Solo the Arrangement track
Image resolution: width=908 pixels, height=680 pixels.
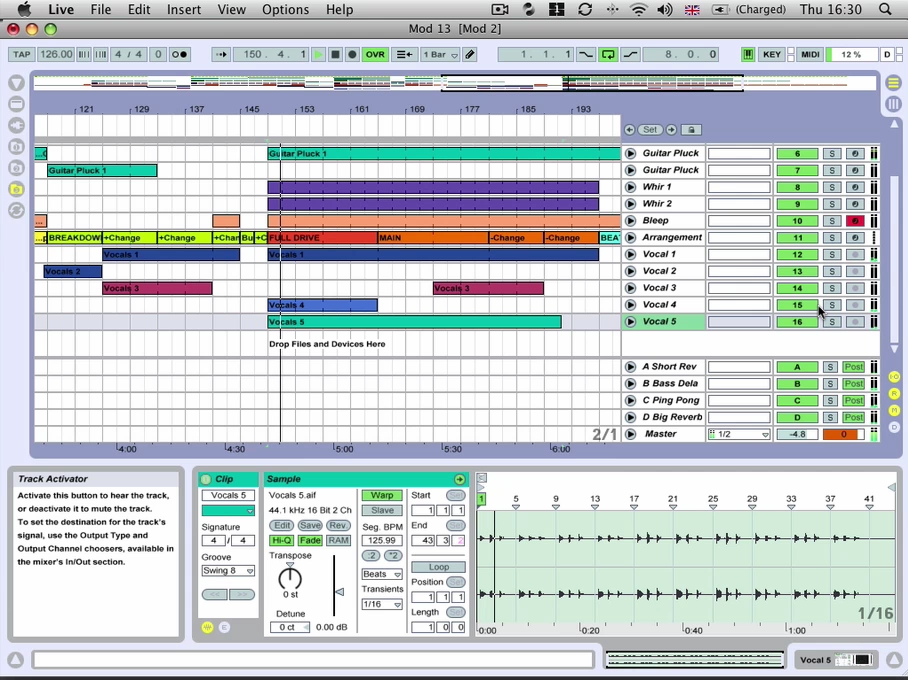click(x=832, y=238)
